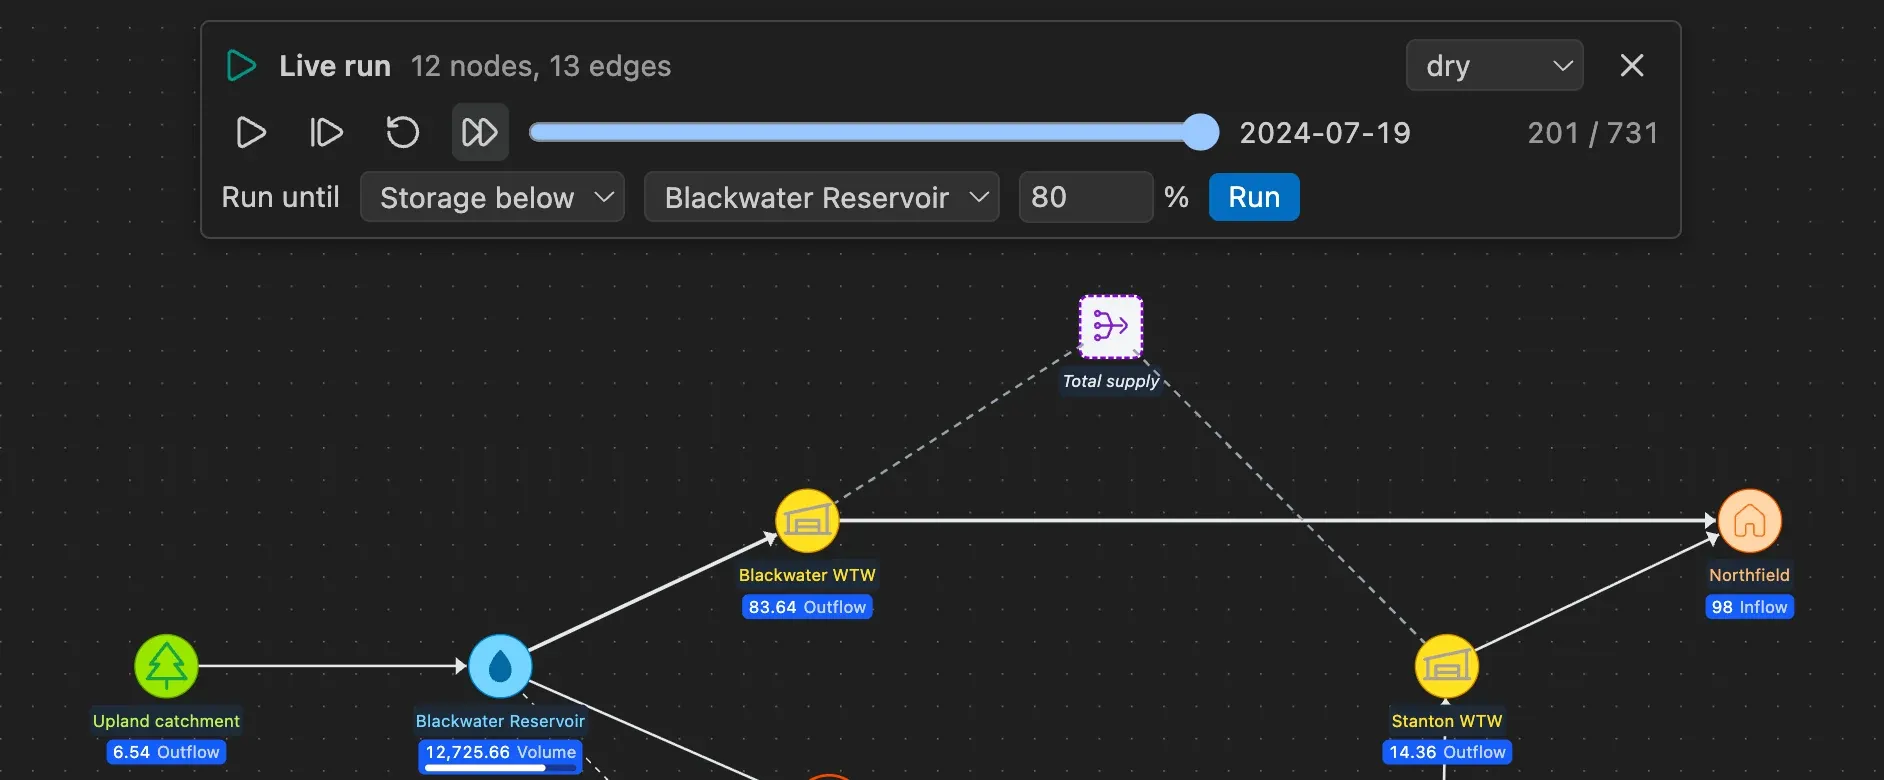
Task: Click the Stanton WTW label
Action: [x=1447, y=721]
